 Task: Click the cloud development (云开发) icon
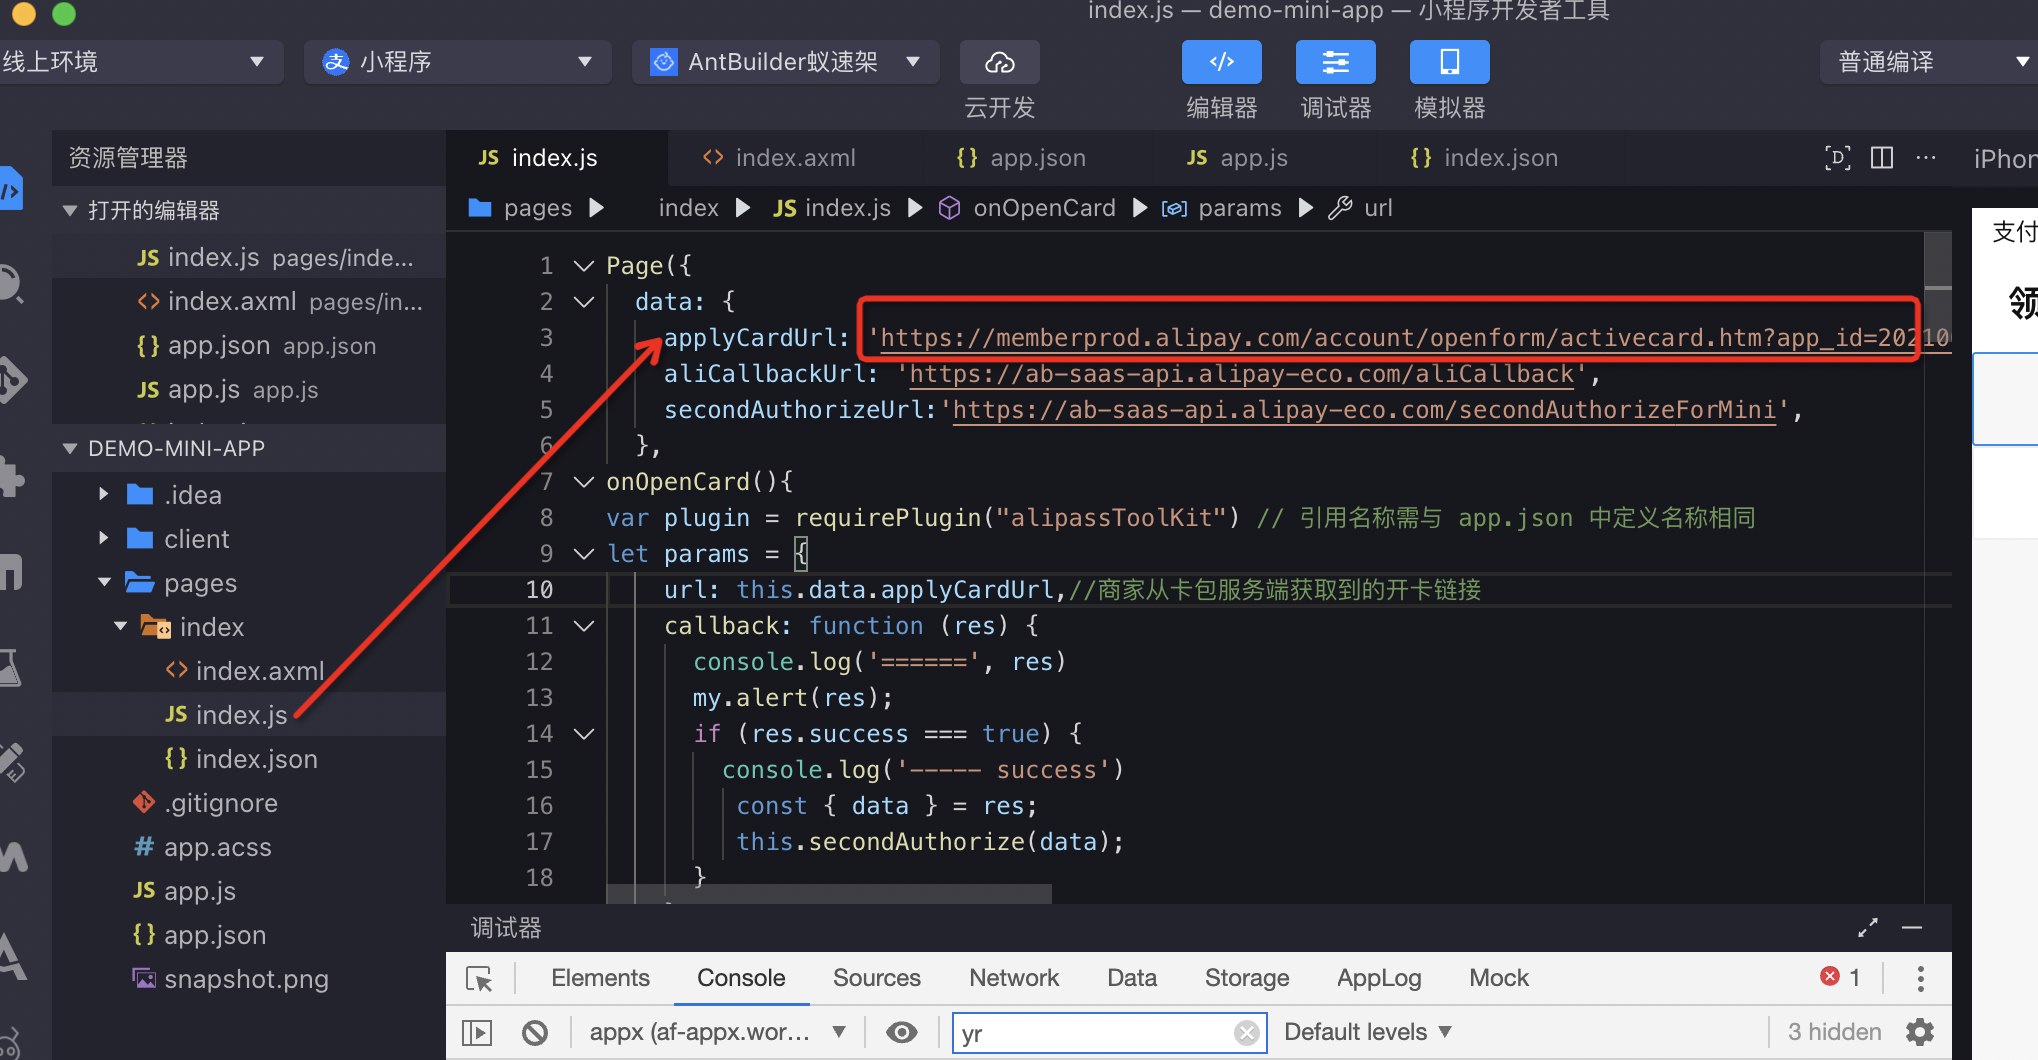click(x=999, y=63)
